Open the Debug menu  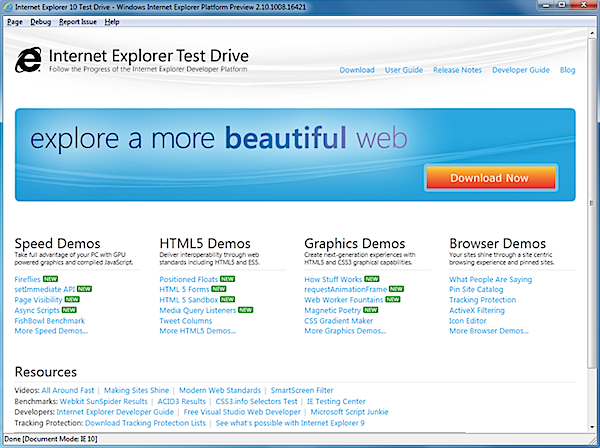[40, 21]
